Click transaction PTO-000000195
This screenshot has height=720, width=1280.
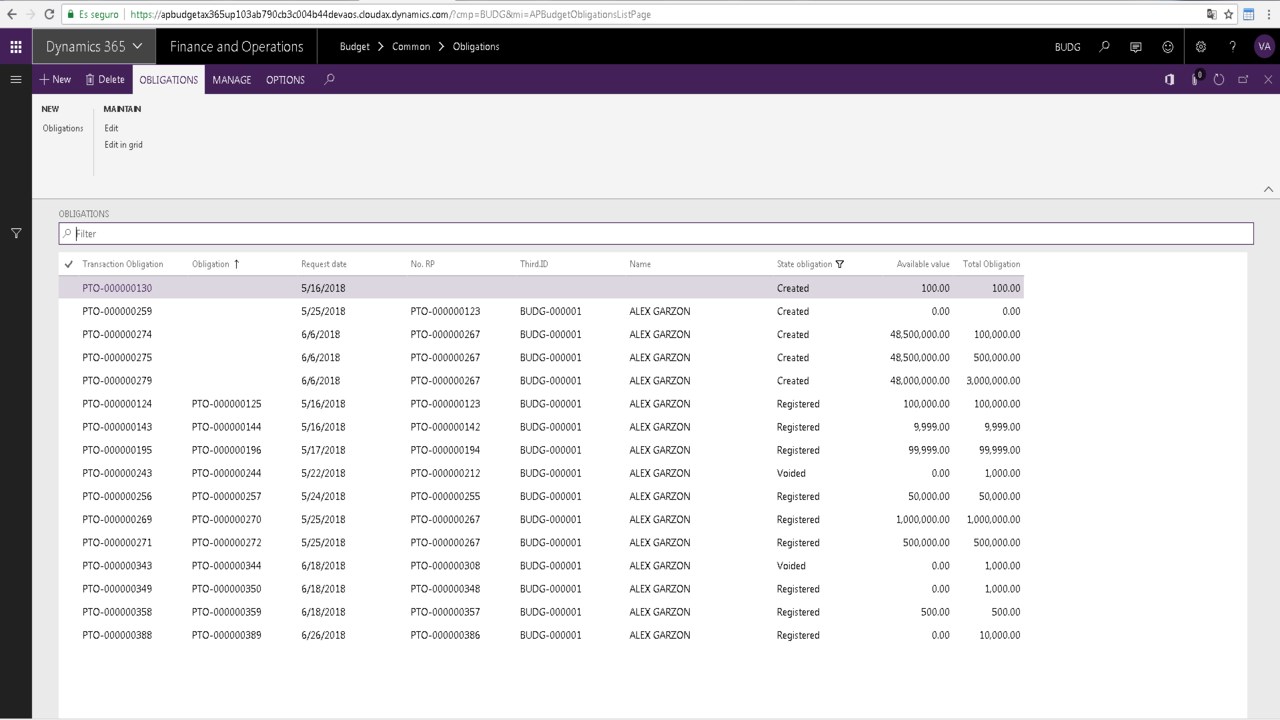point(117,450)
